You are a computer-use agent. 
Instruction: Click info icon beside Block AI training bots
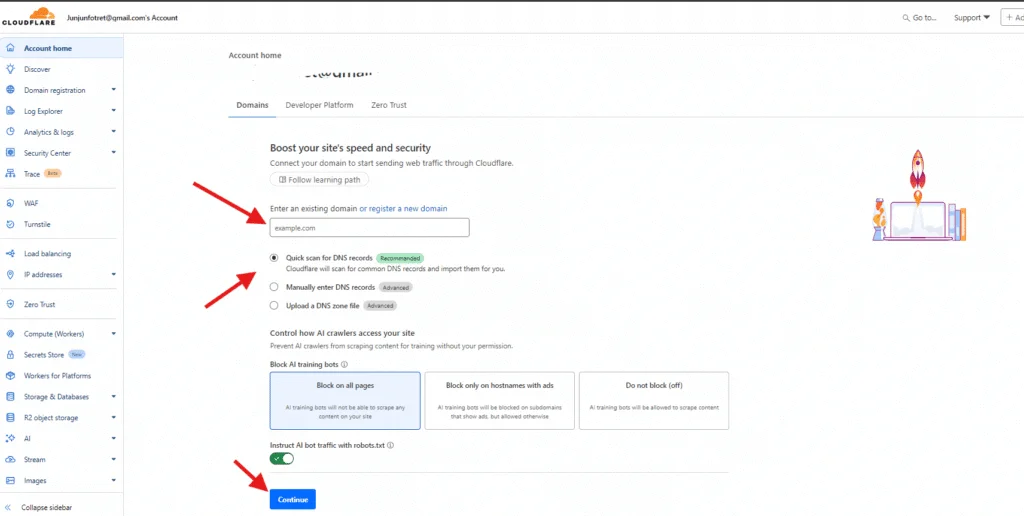tap(344, 364)
